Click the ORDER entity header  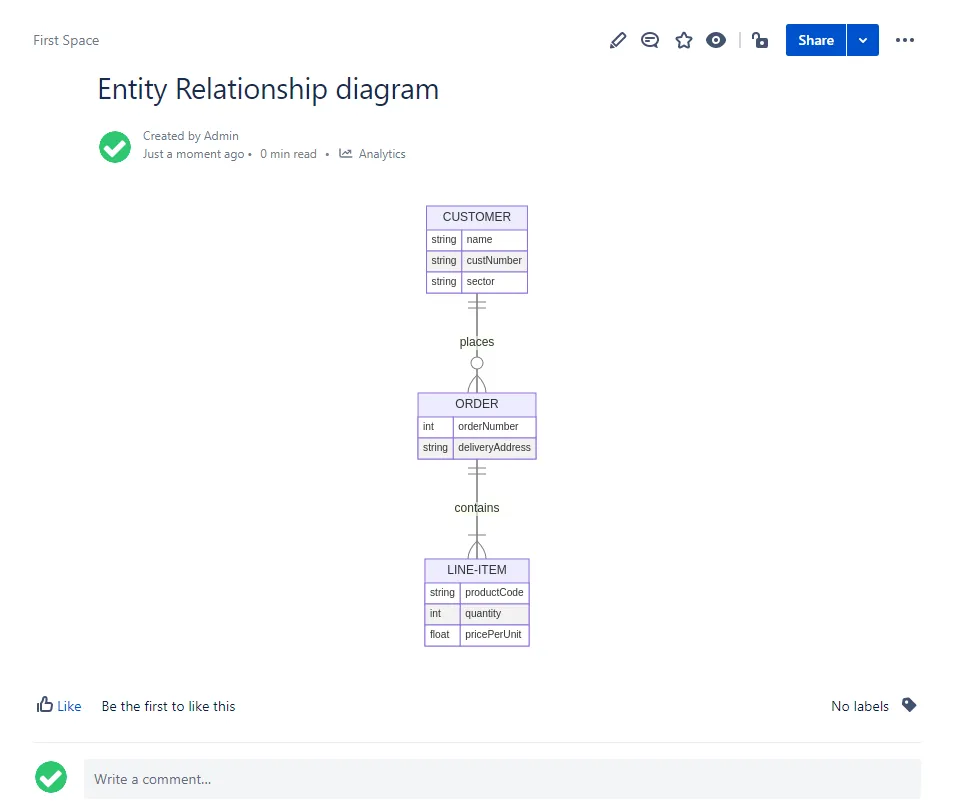click(477, 404)
